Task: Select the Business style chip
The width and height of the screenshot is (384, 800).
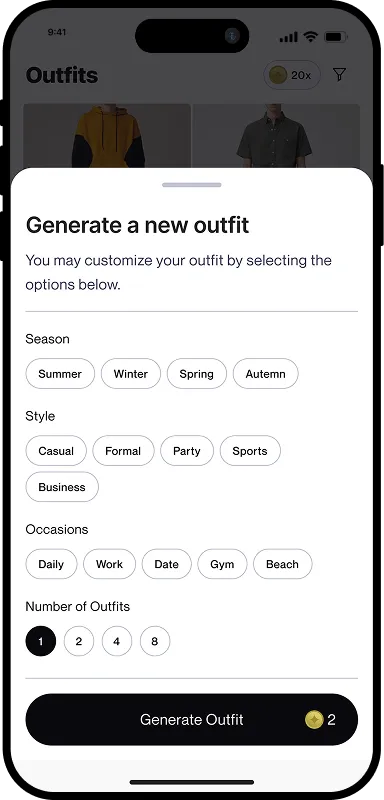Action: tap(62, 487)
